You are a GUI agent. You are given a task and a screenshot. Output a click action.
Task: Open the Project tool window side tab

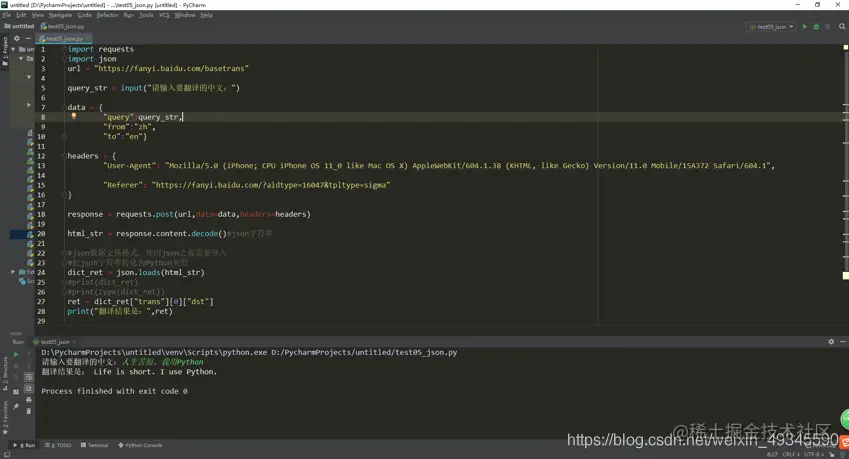[x=5, y=49]
